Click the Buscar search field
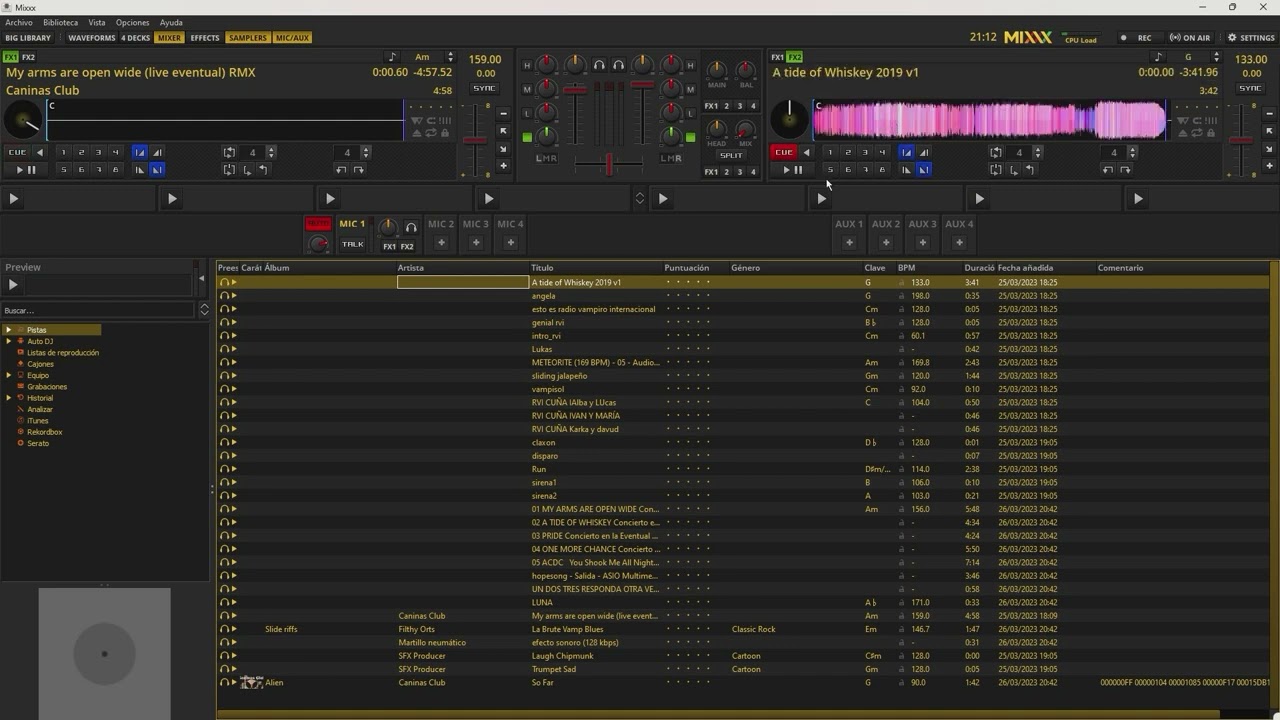This screenshot has width=1280, height=720. (x=98, y=310)
